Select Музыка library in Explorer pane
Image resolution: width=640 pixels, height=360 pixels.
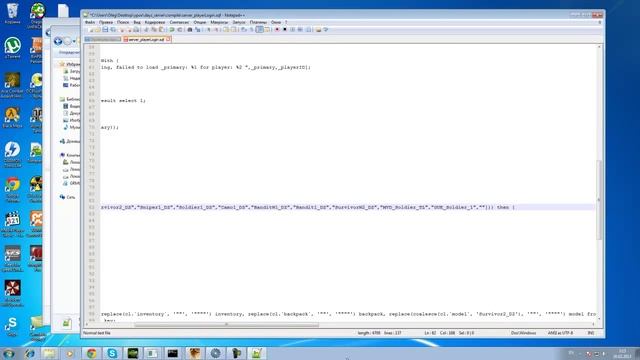[72, 127]
